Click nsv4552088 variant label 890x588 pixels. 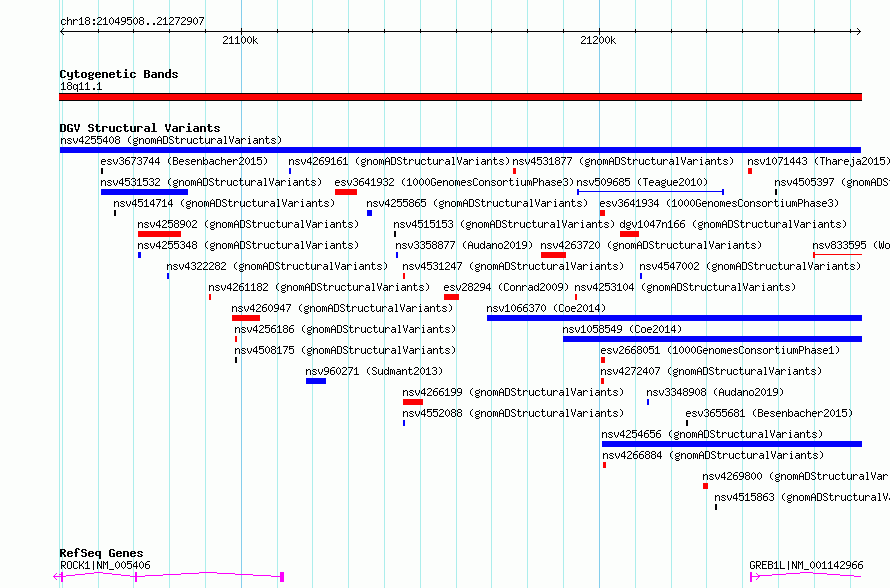(x=513, y=413)
